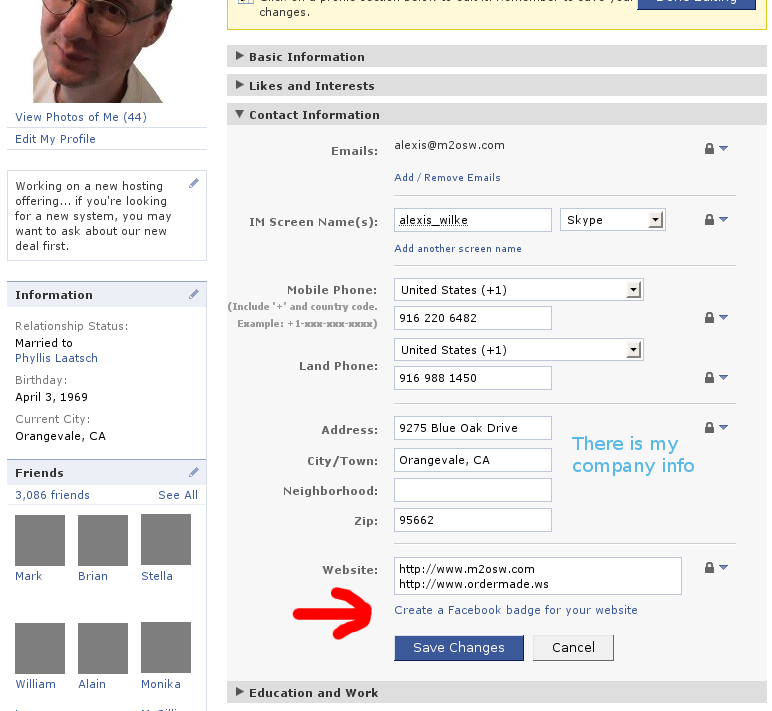Click the pencil icon beside Friends header
Screen dimensions: 772x711
tap(194, 472)
